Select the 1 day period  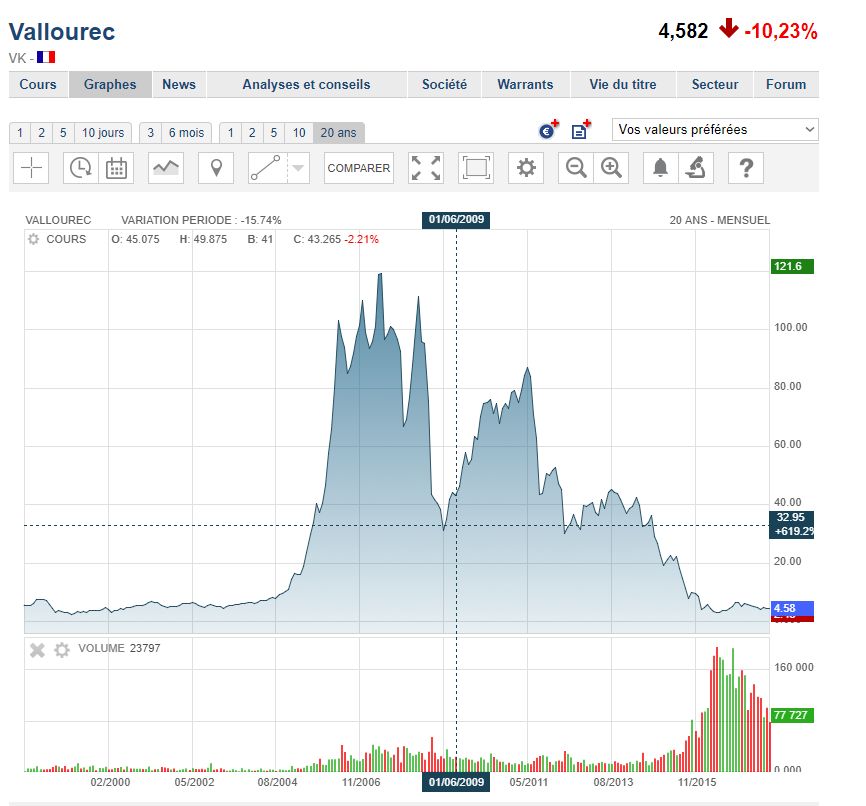pos(20,133)
